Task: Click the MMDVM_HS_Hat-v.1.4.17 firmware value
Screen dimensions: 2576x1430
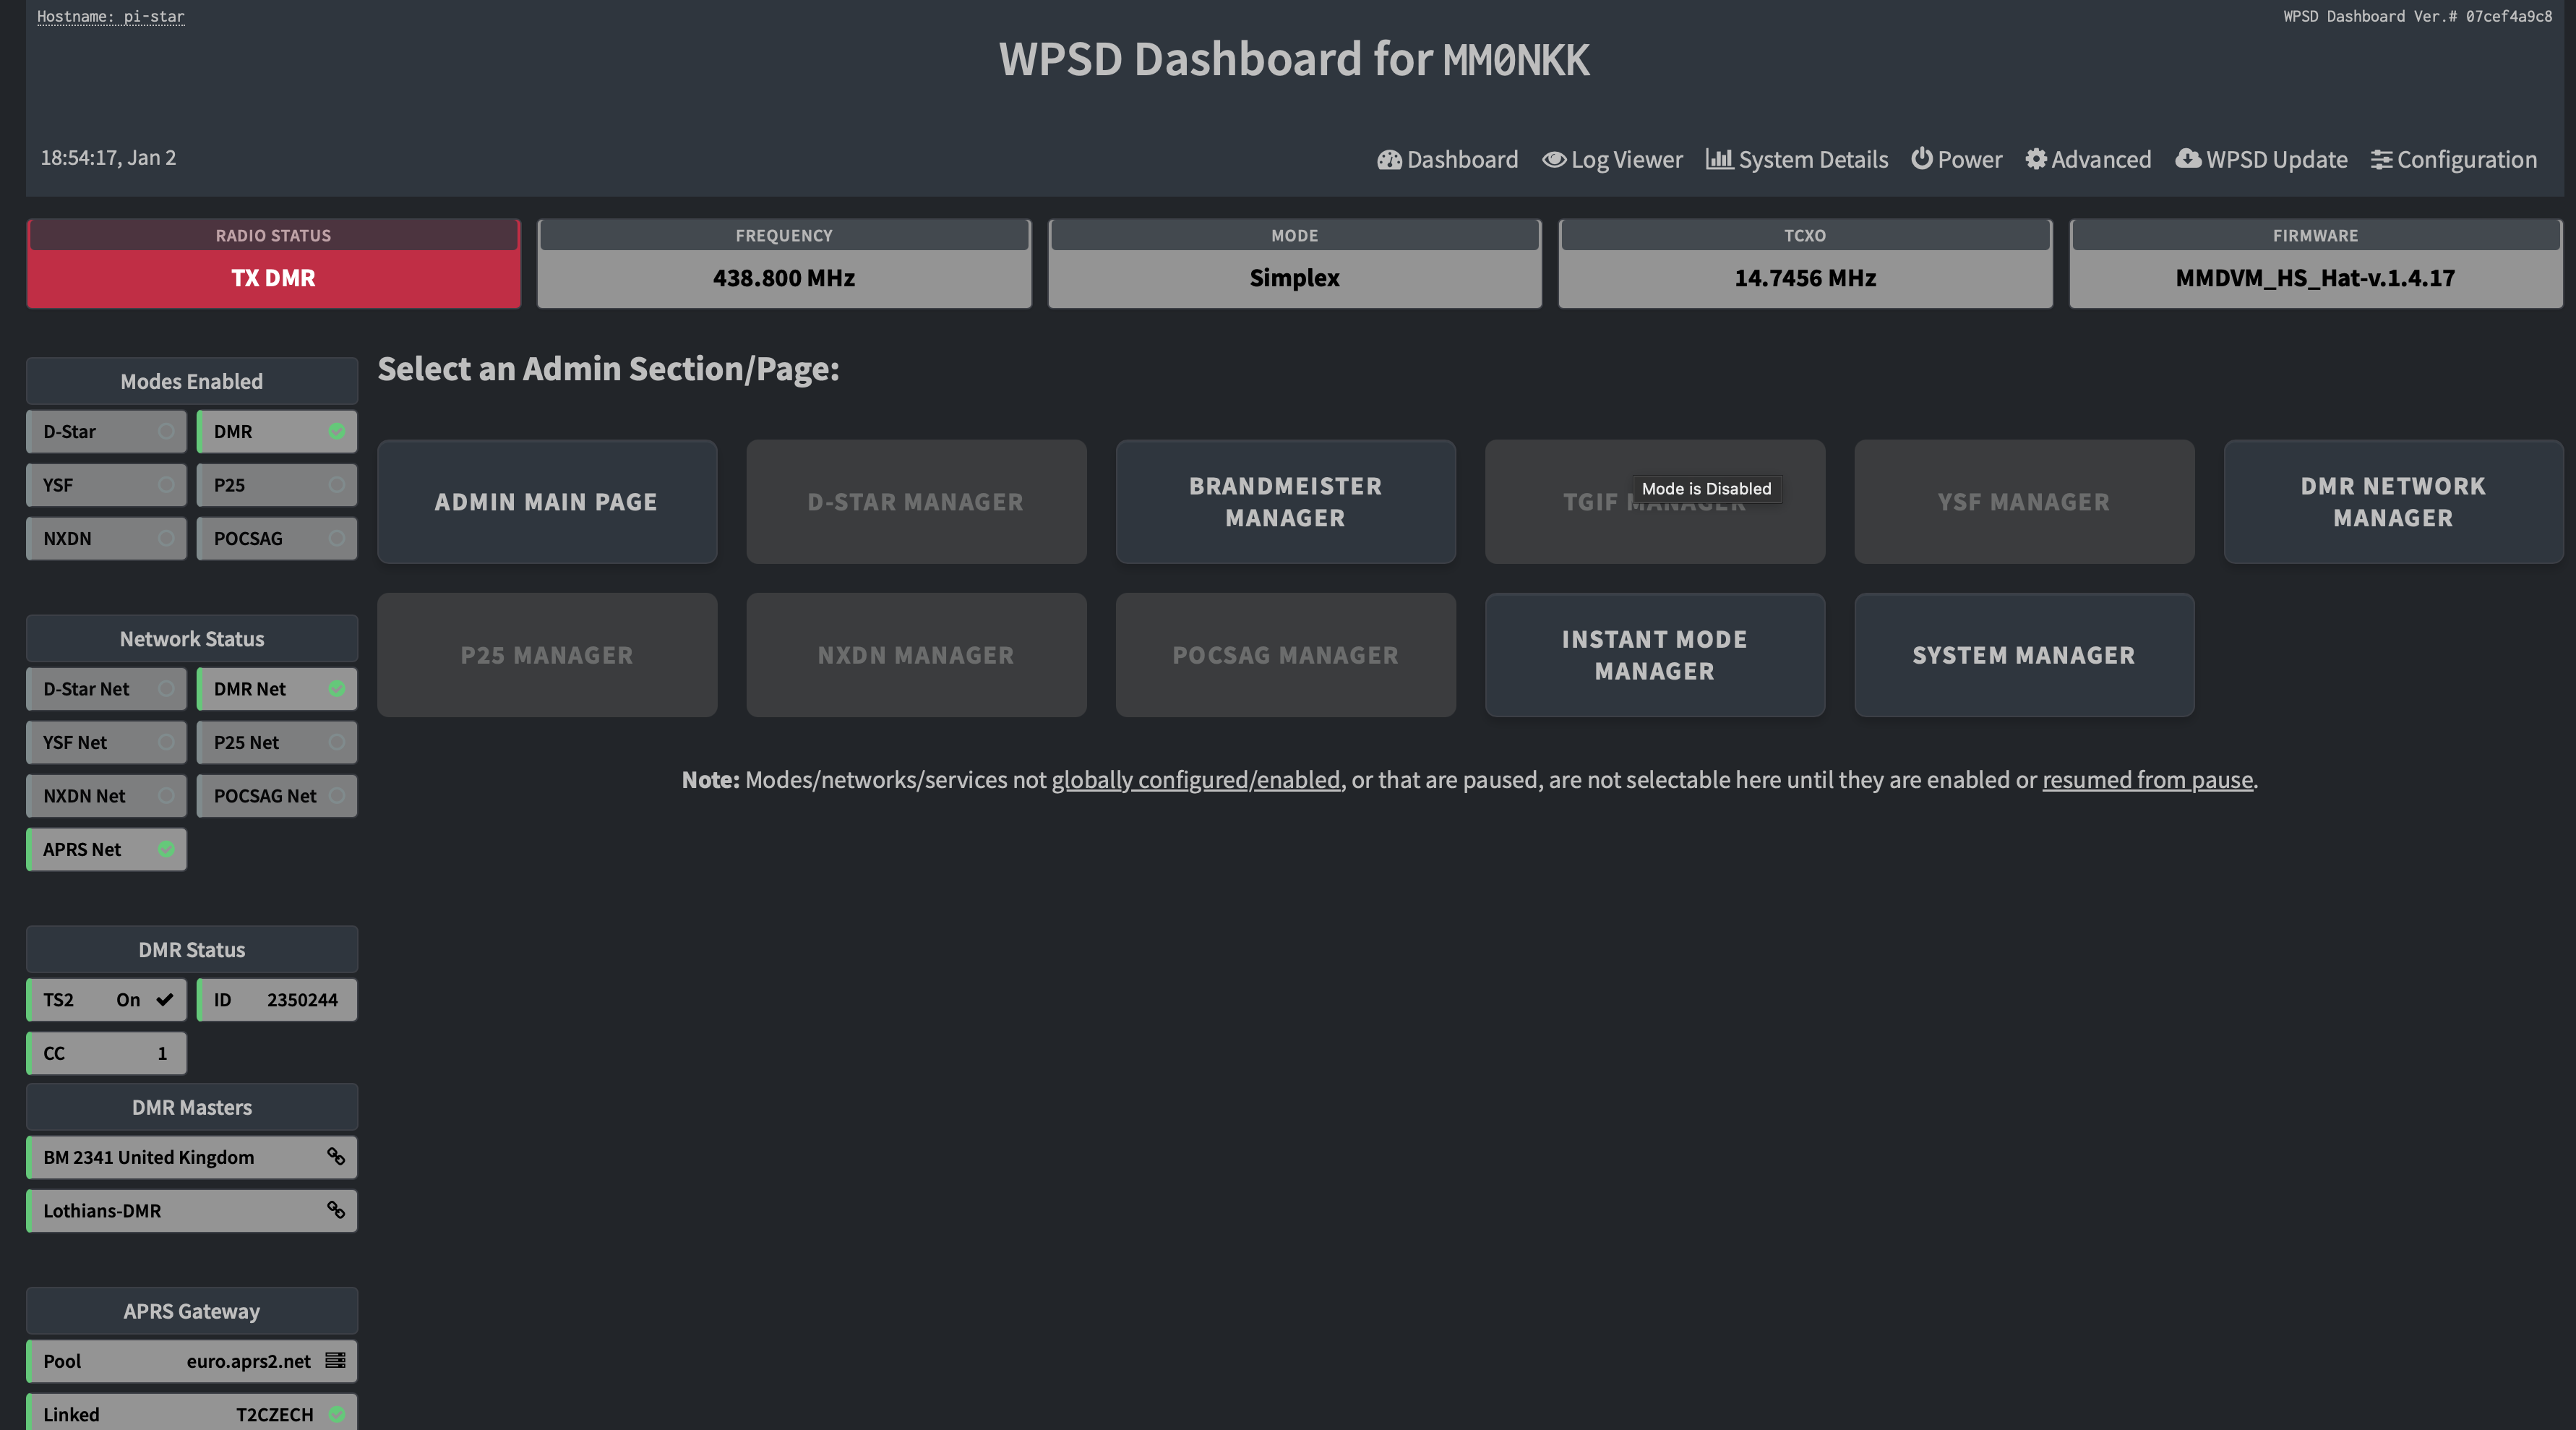Action: pyautogui.click(x=2315, y=278)
